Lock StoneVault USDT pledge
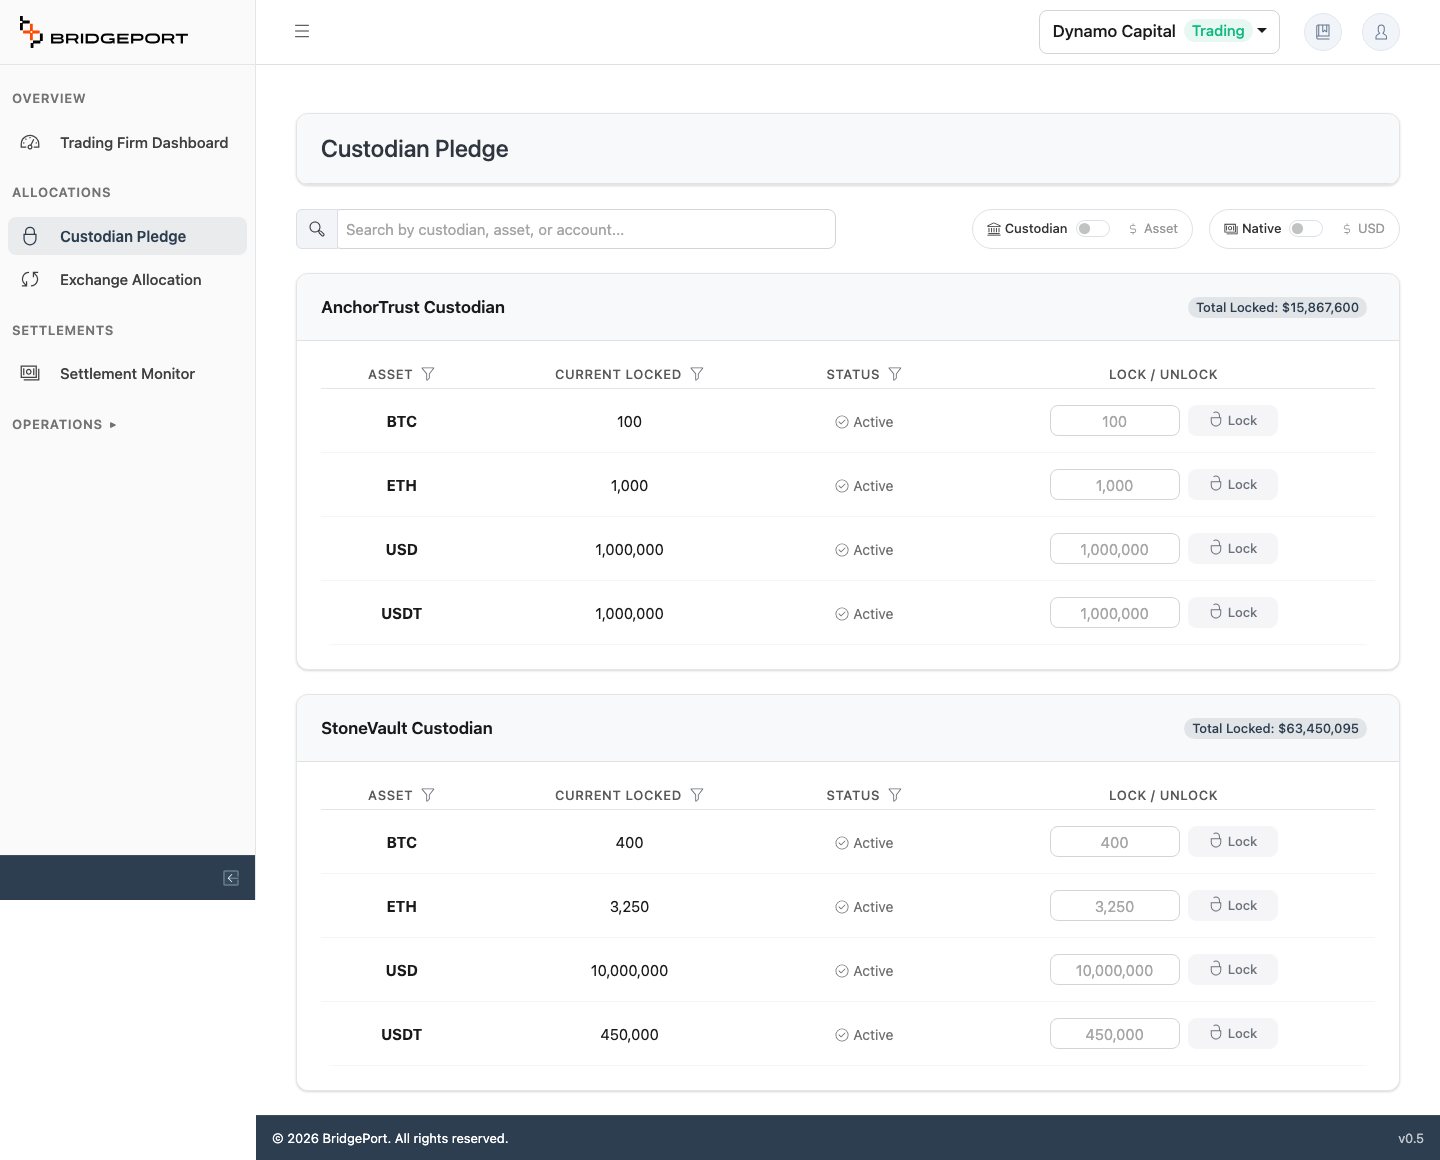This screenshot has height=1160, width=1440. 1233,1034
